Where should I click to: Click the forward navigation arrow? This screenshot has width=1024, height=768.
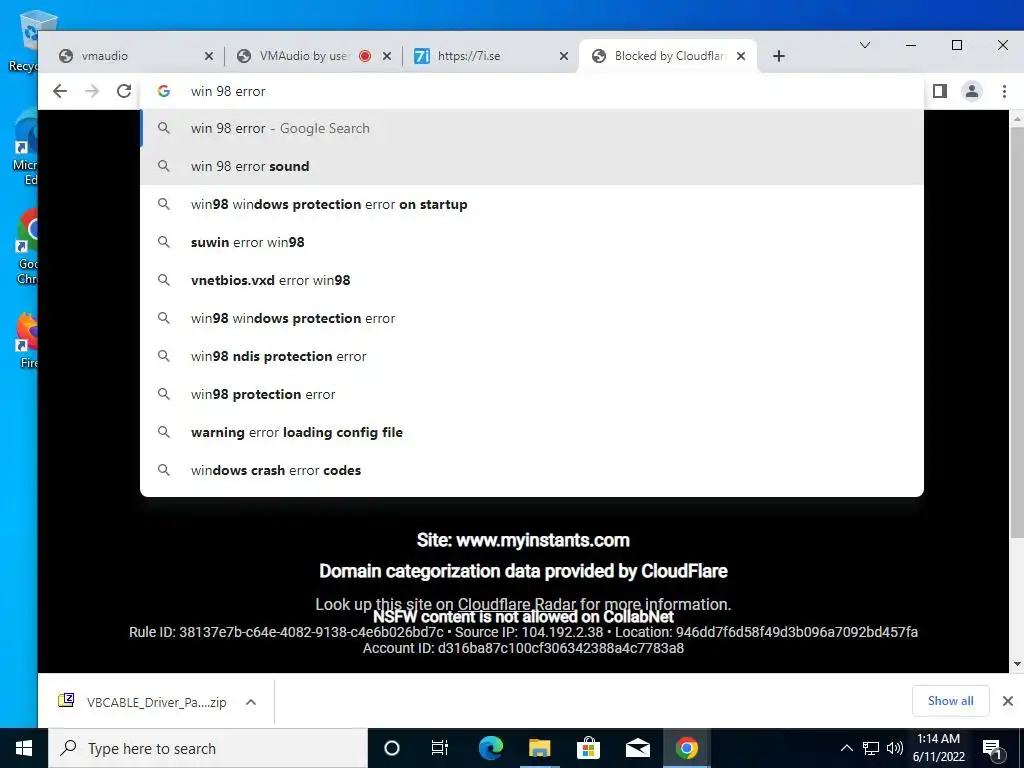click(x=92, y=91)
